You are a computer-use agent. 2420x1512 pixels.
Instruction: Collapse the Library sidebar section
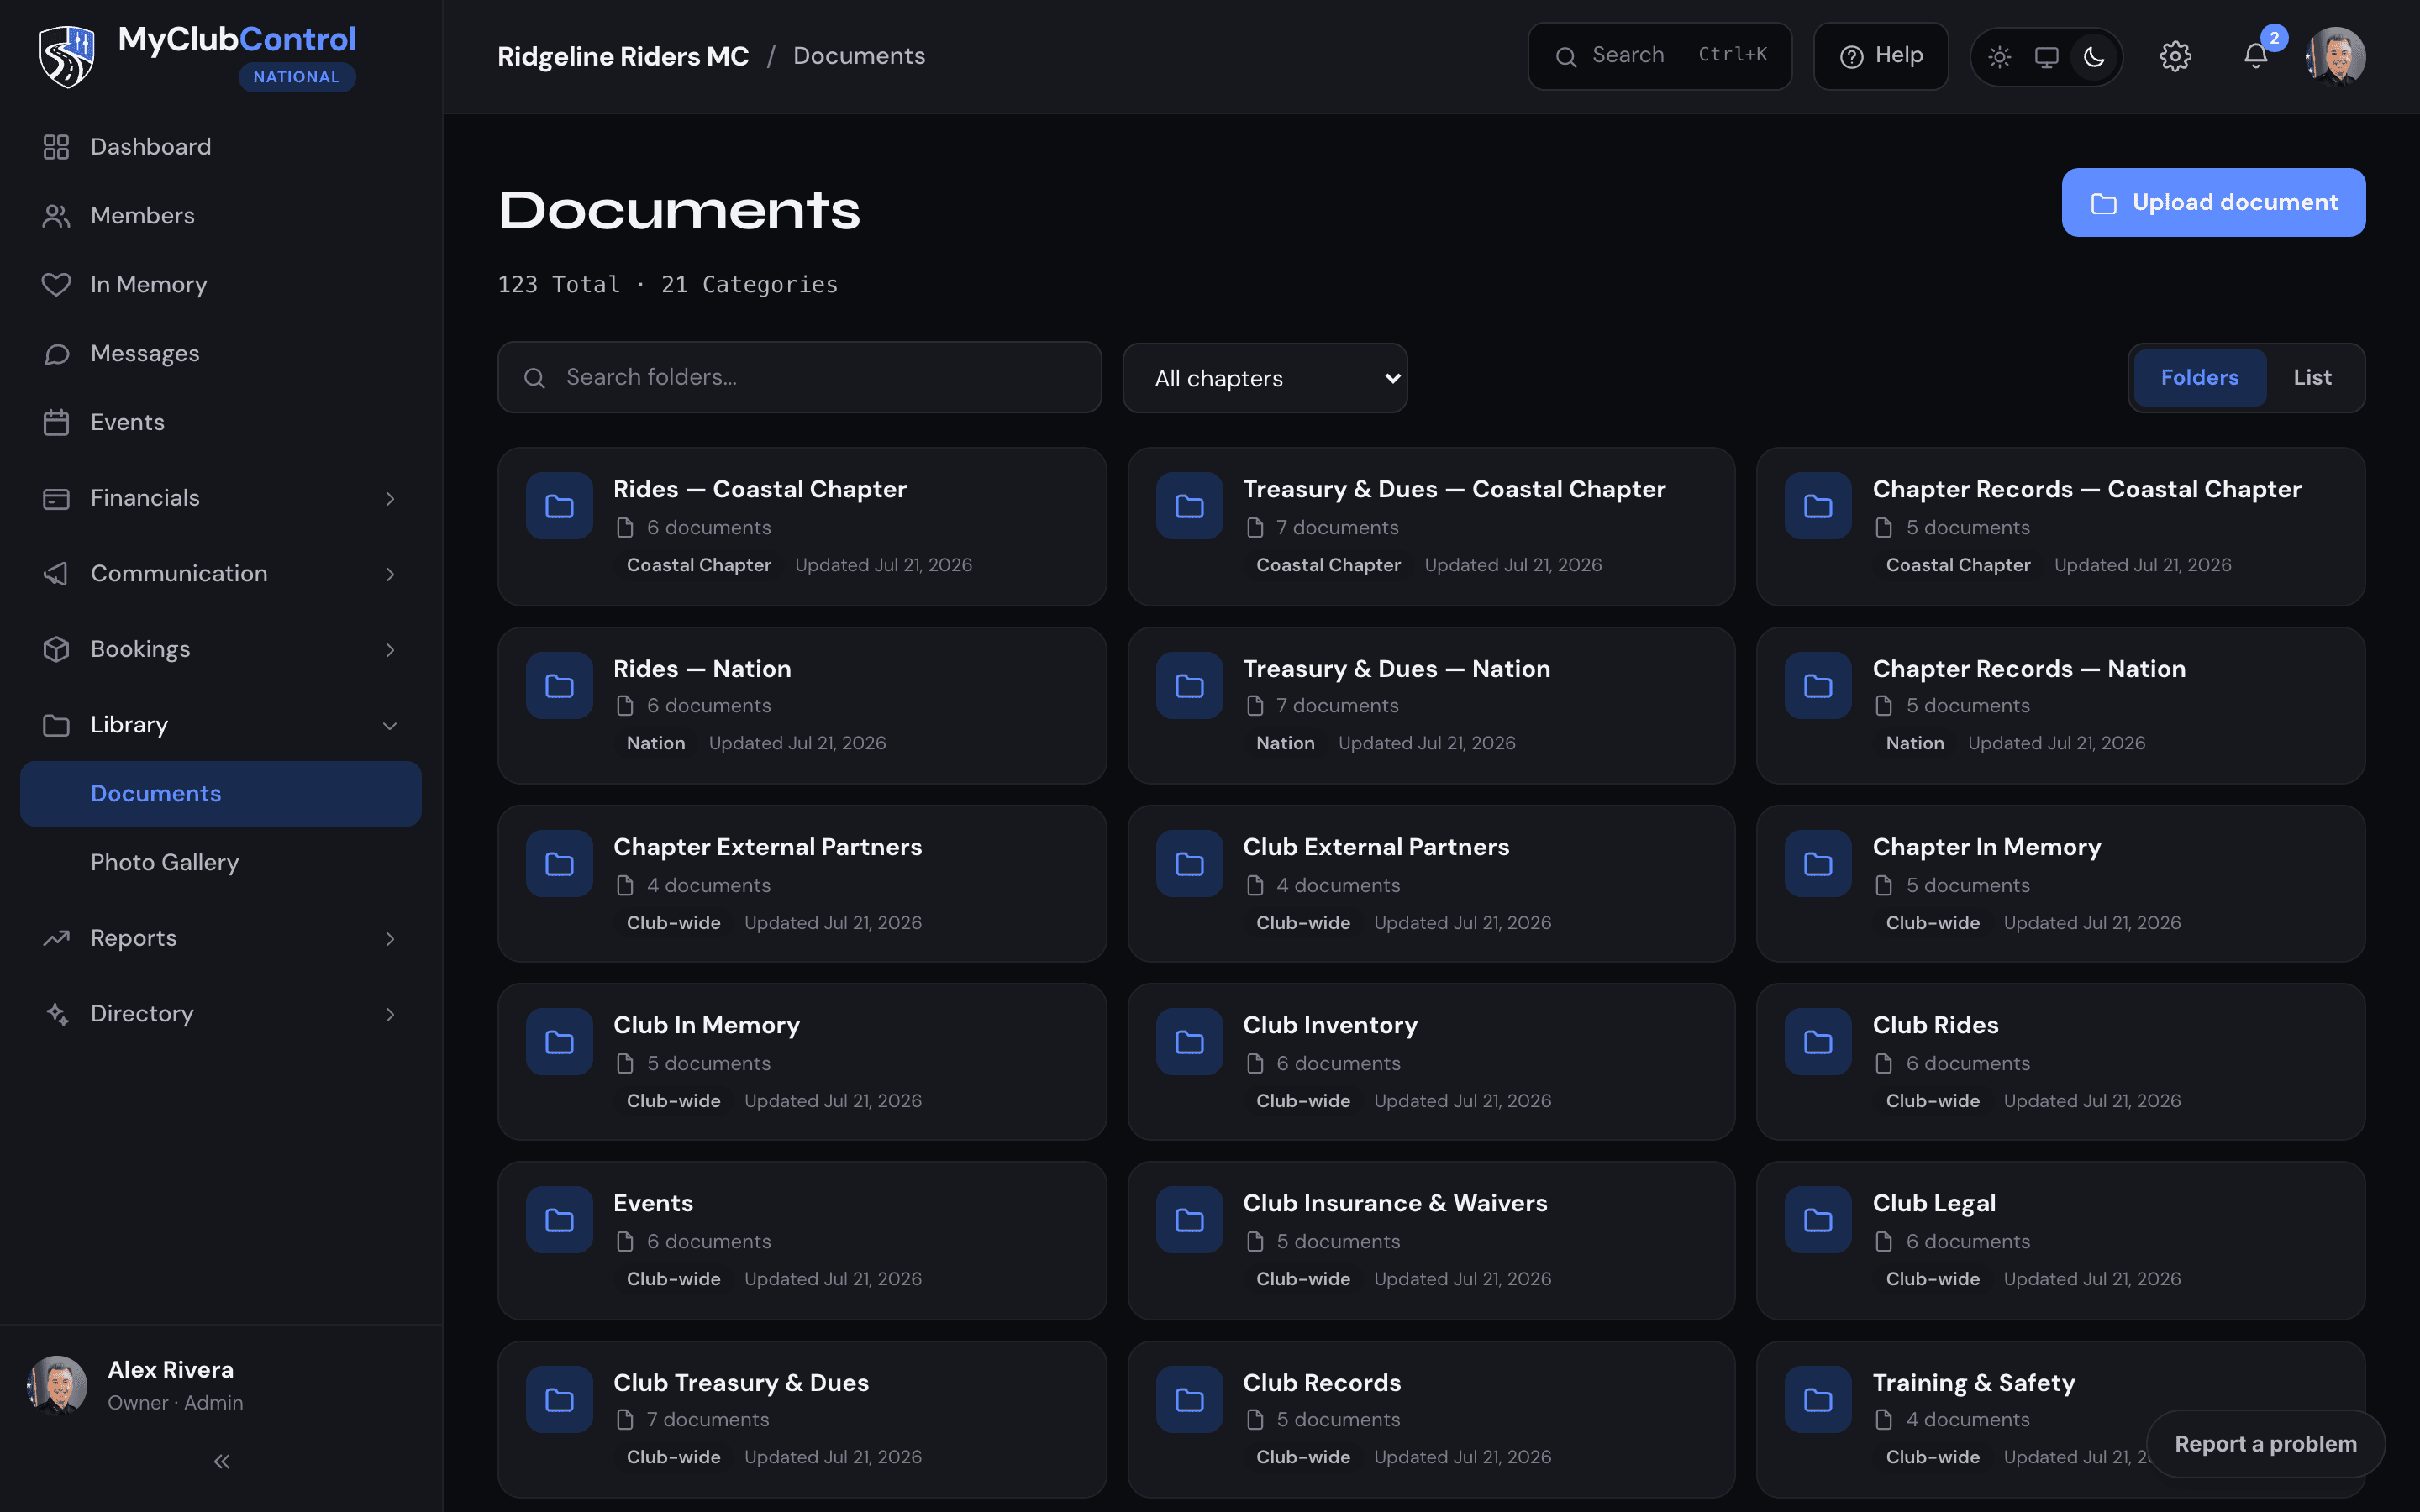coord(221,725)
